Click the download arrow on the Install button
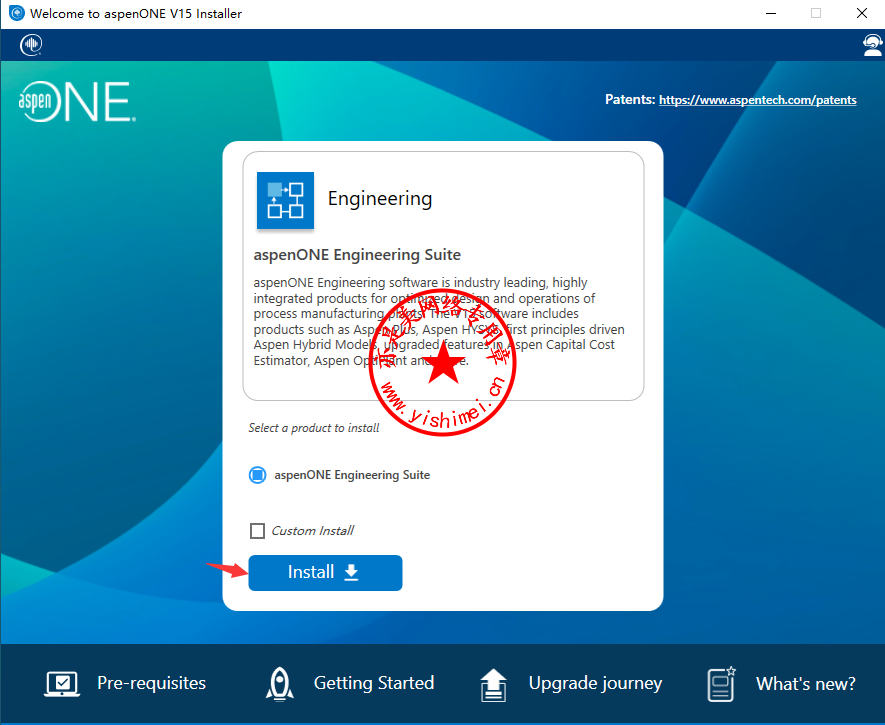This screenshot has height=725, width=885. 351,572
